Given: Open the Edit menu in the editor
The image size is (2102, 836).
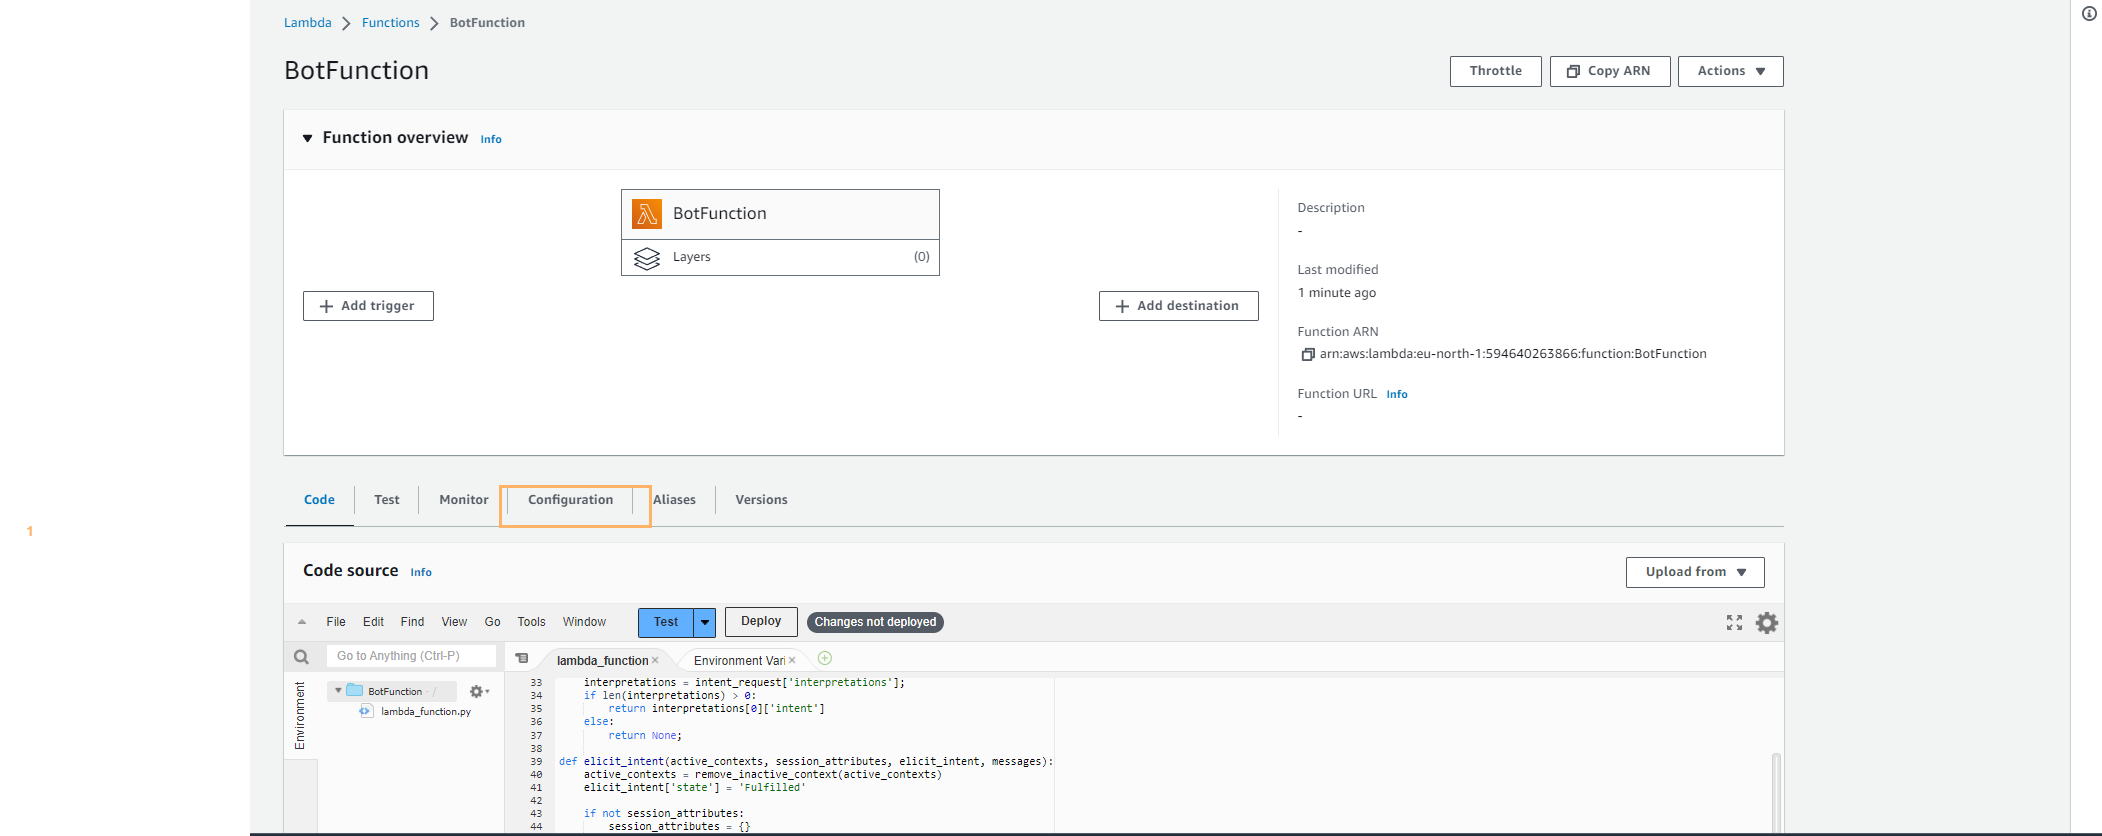Looking at the screenshot, I should tap(373, 622).
